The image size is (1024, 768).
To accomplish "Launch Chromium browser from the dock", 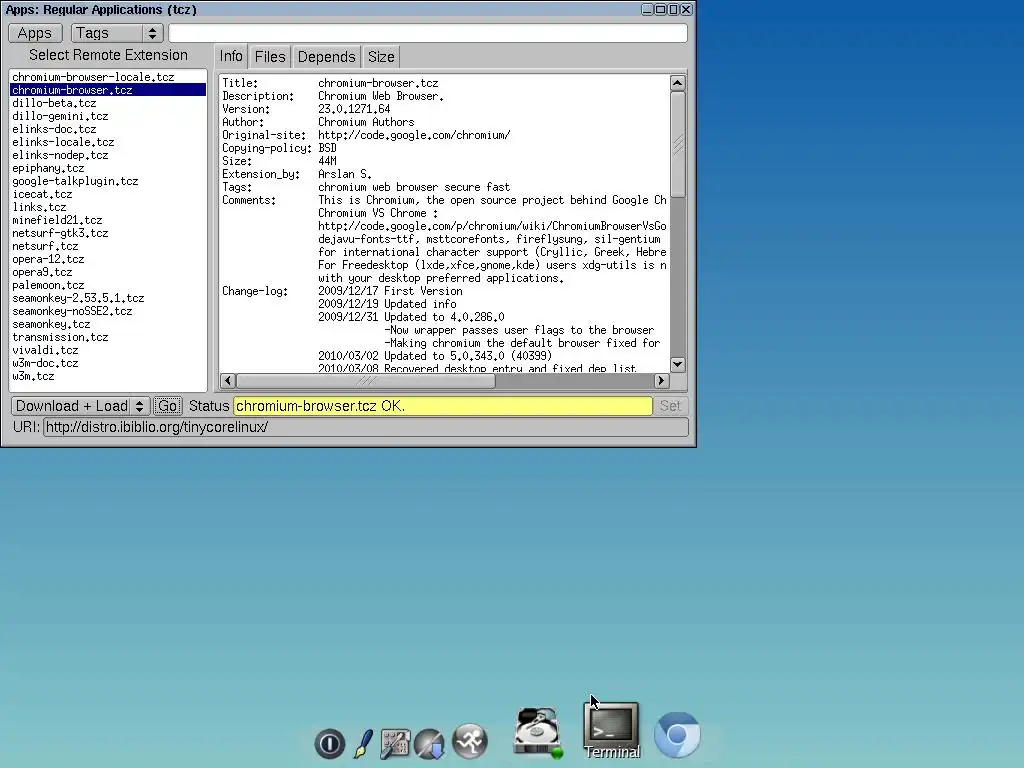I will 677,735.
